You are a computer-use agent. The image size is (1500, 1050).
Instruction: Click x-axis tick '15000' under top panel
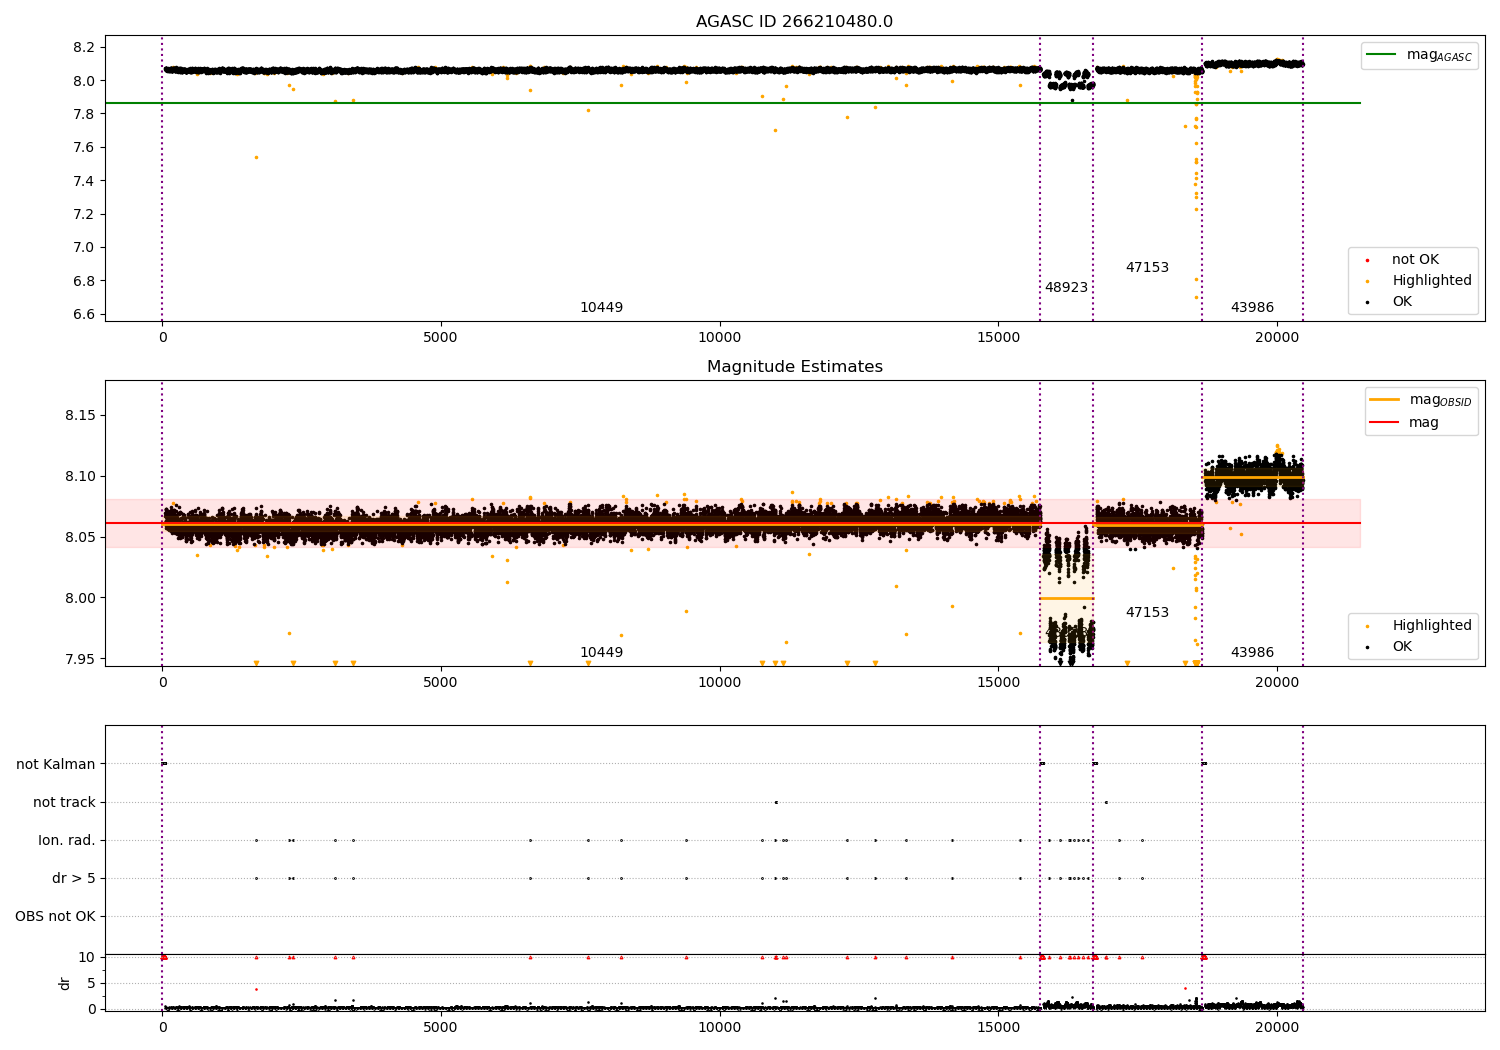click(x=998, y=338)
